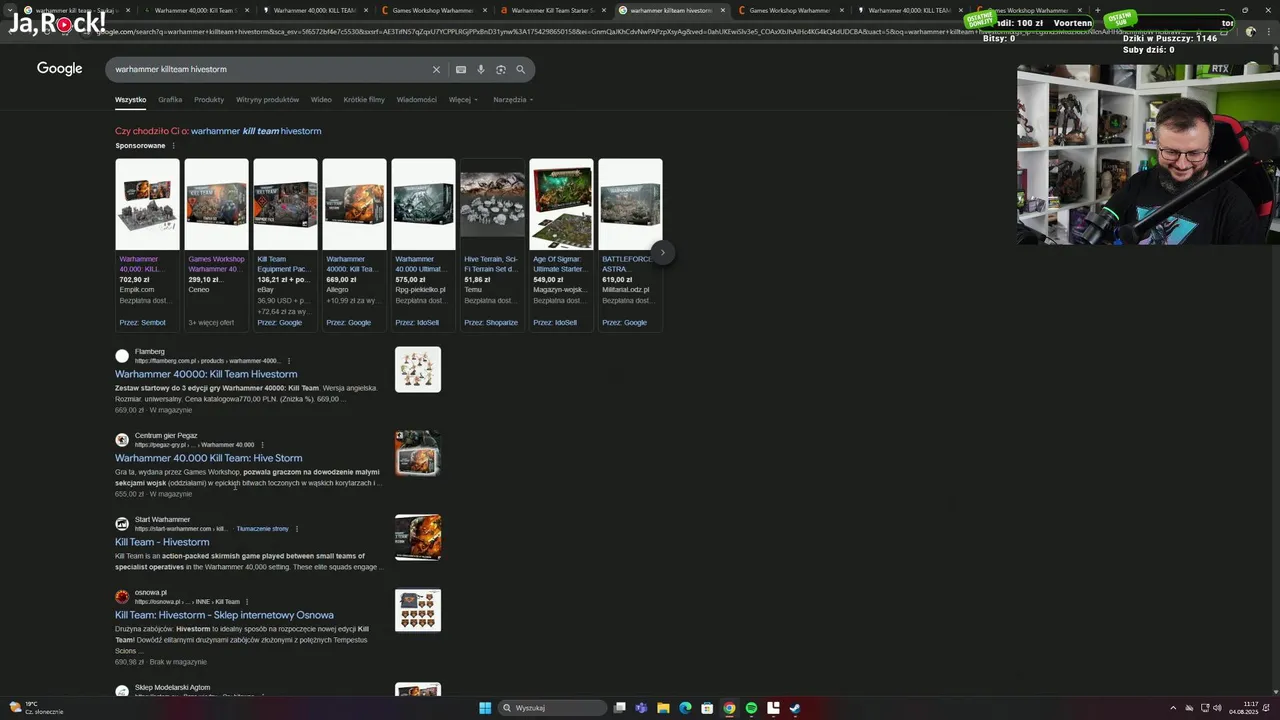Screen dimensions: 1280x720
Task: Open Google Chrome from the taskbar
Action: tap(729, 708)
